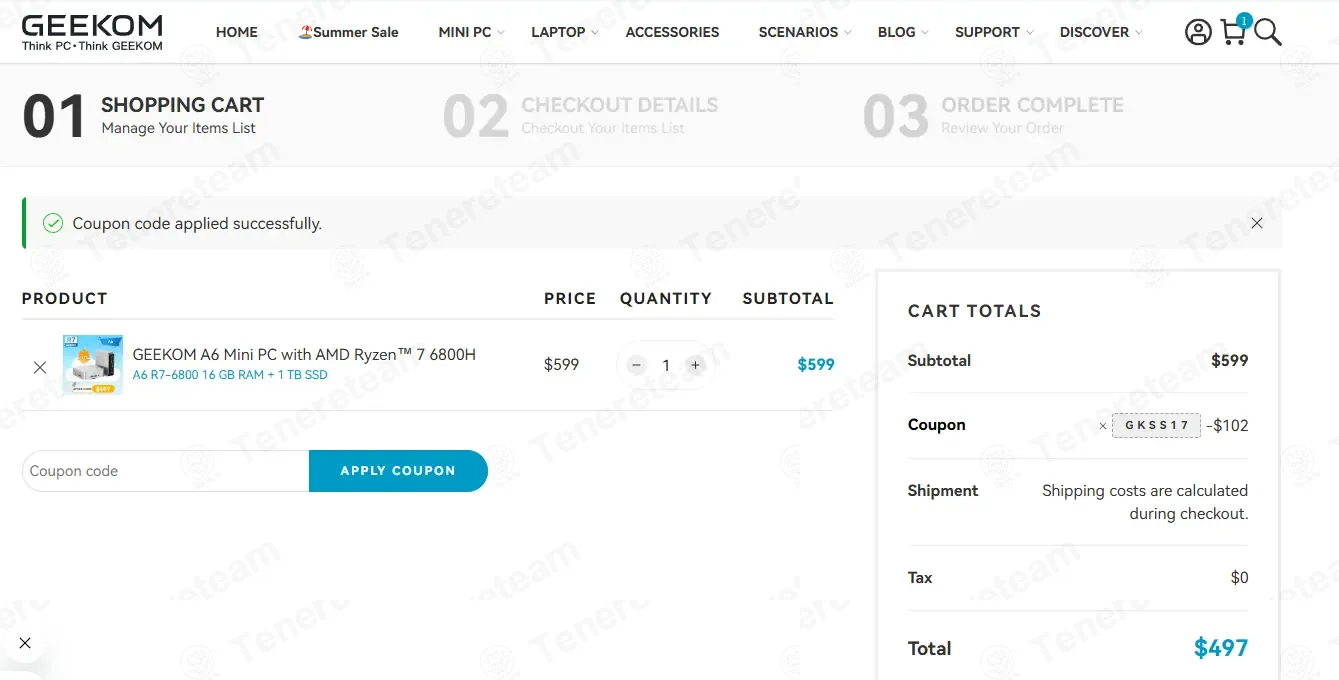Click the variation text A6 R7-6800 16 GB RAM

pyautogui.click(x=230, y=375)
